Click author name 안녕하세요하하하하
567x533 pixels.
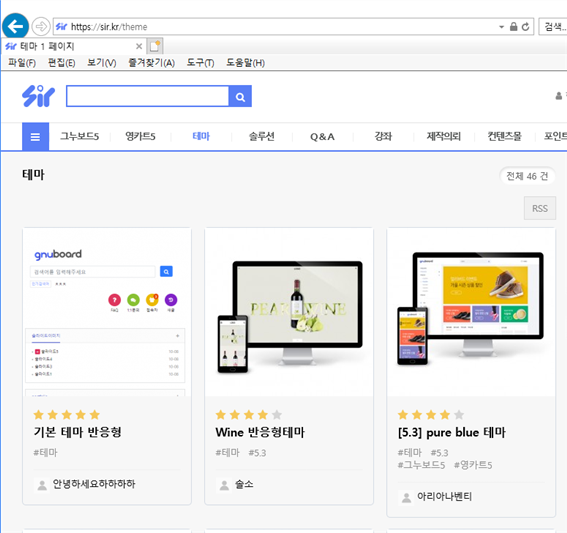(94, 484)
